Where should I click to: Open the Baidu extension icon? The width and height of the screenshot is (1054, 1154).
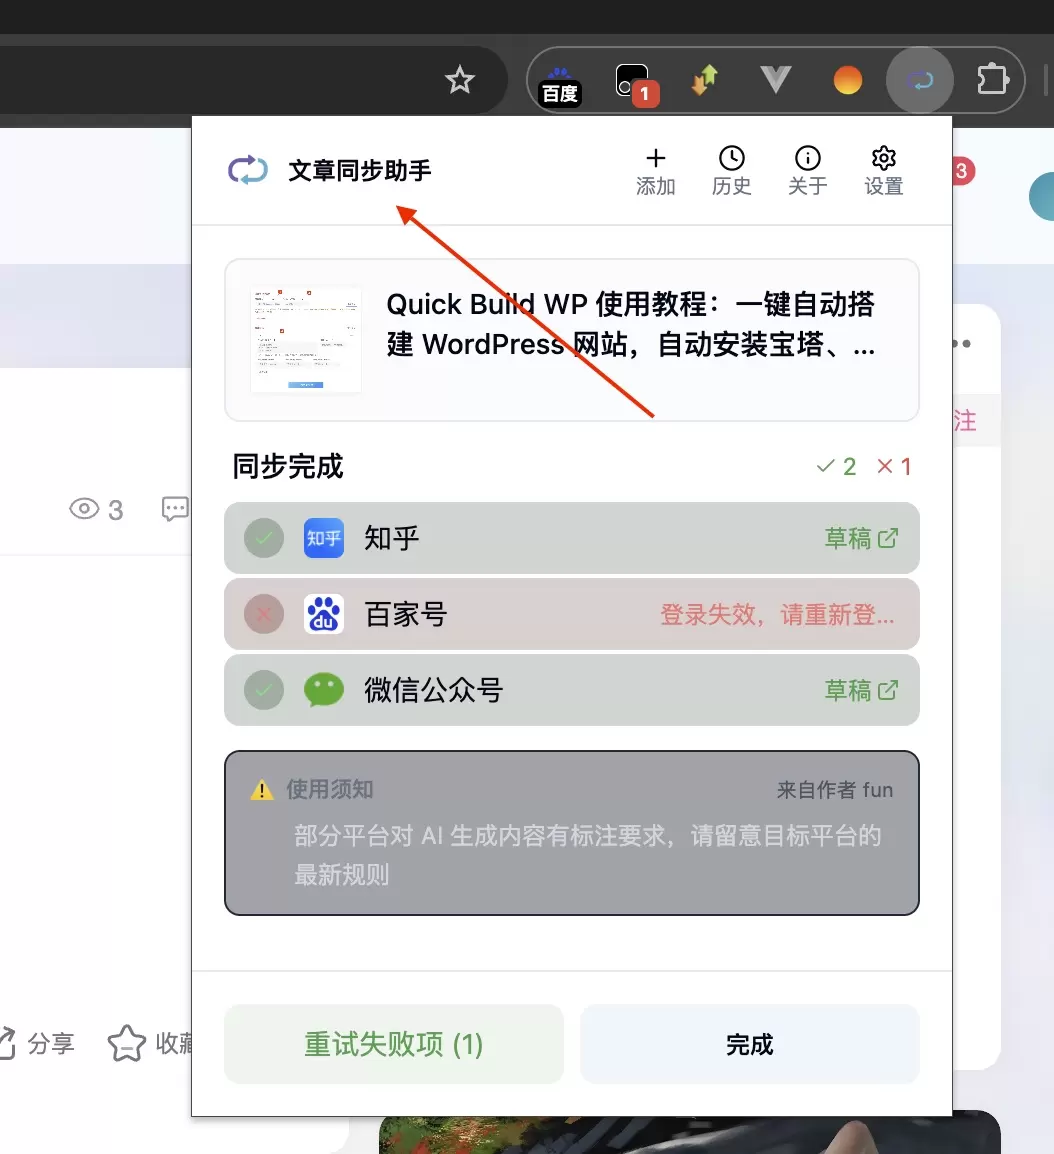pos(559,84)
